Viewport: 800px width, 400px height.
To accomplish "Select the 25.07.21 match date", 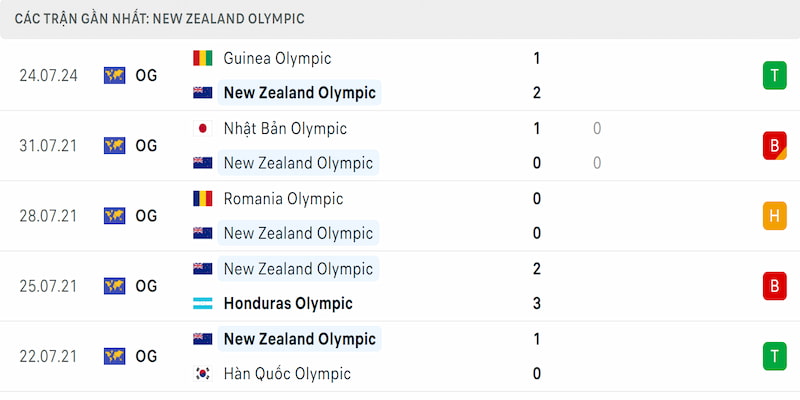I will pos(48,286).
